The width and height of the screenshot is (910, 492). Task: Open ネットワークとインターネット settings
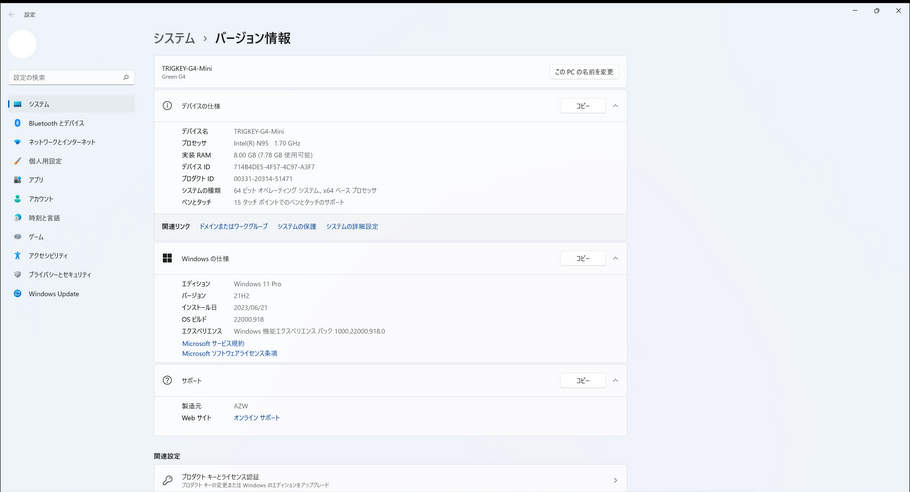pyautogui.click(x=62, y=142)
